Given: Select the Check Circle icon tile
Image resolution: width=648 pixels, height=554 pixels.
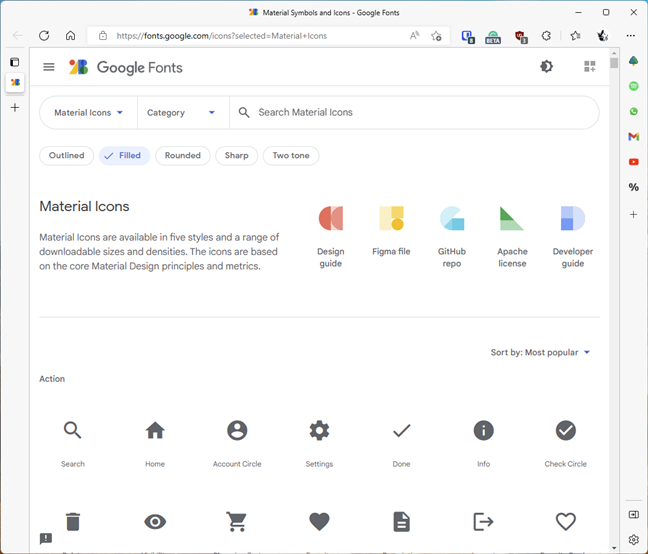Looking at the screenshot, I should (566, 444).
